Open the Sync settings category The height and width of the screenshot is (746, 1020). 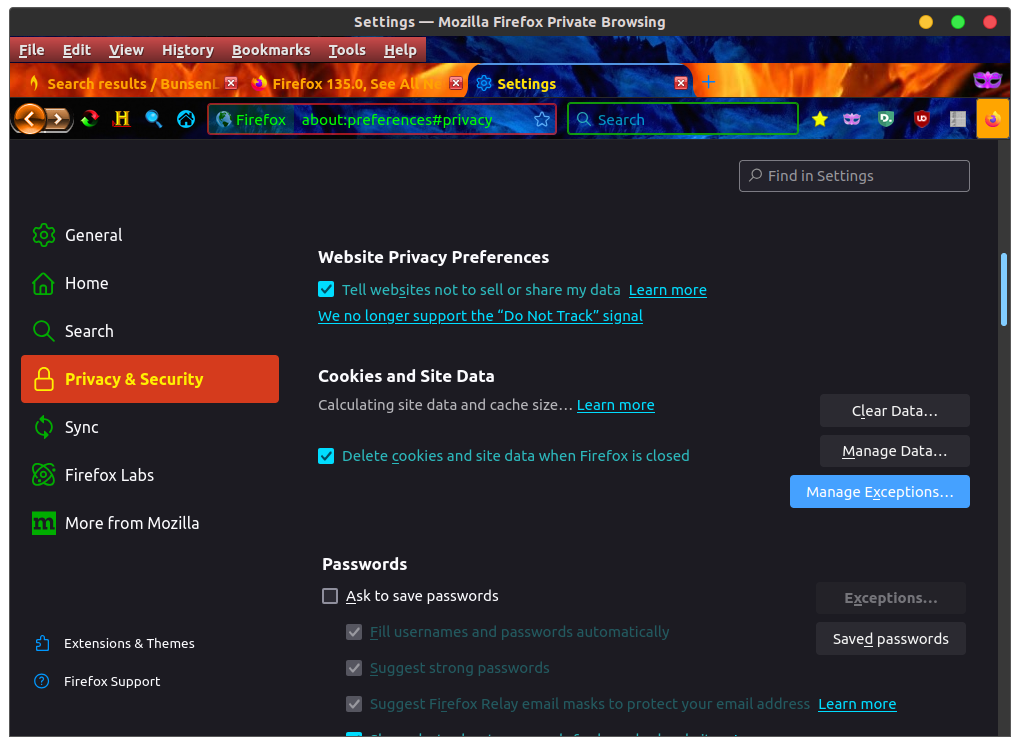click(x=150, y=427)
